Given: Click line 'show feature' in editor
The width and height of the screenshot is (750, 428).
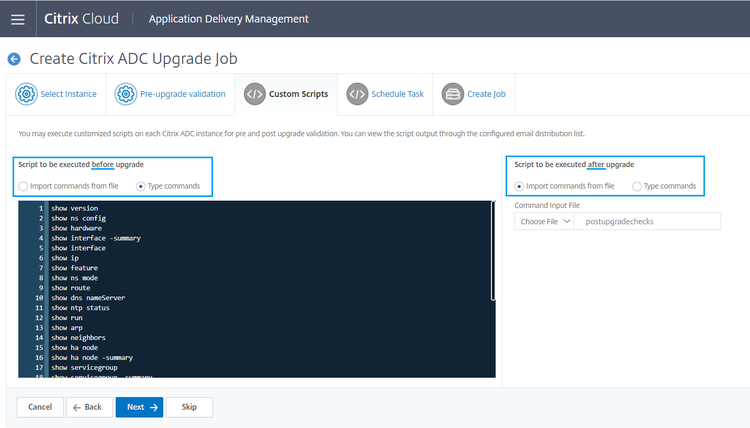Looking at the screenshot, I should 75,268.
